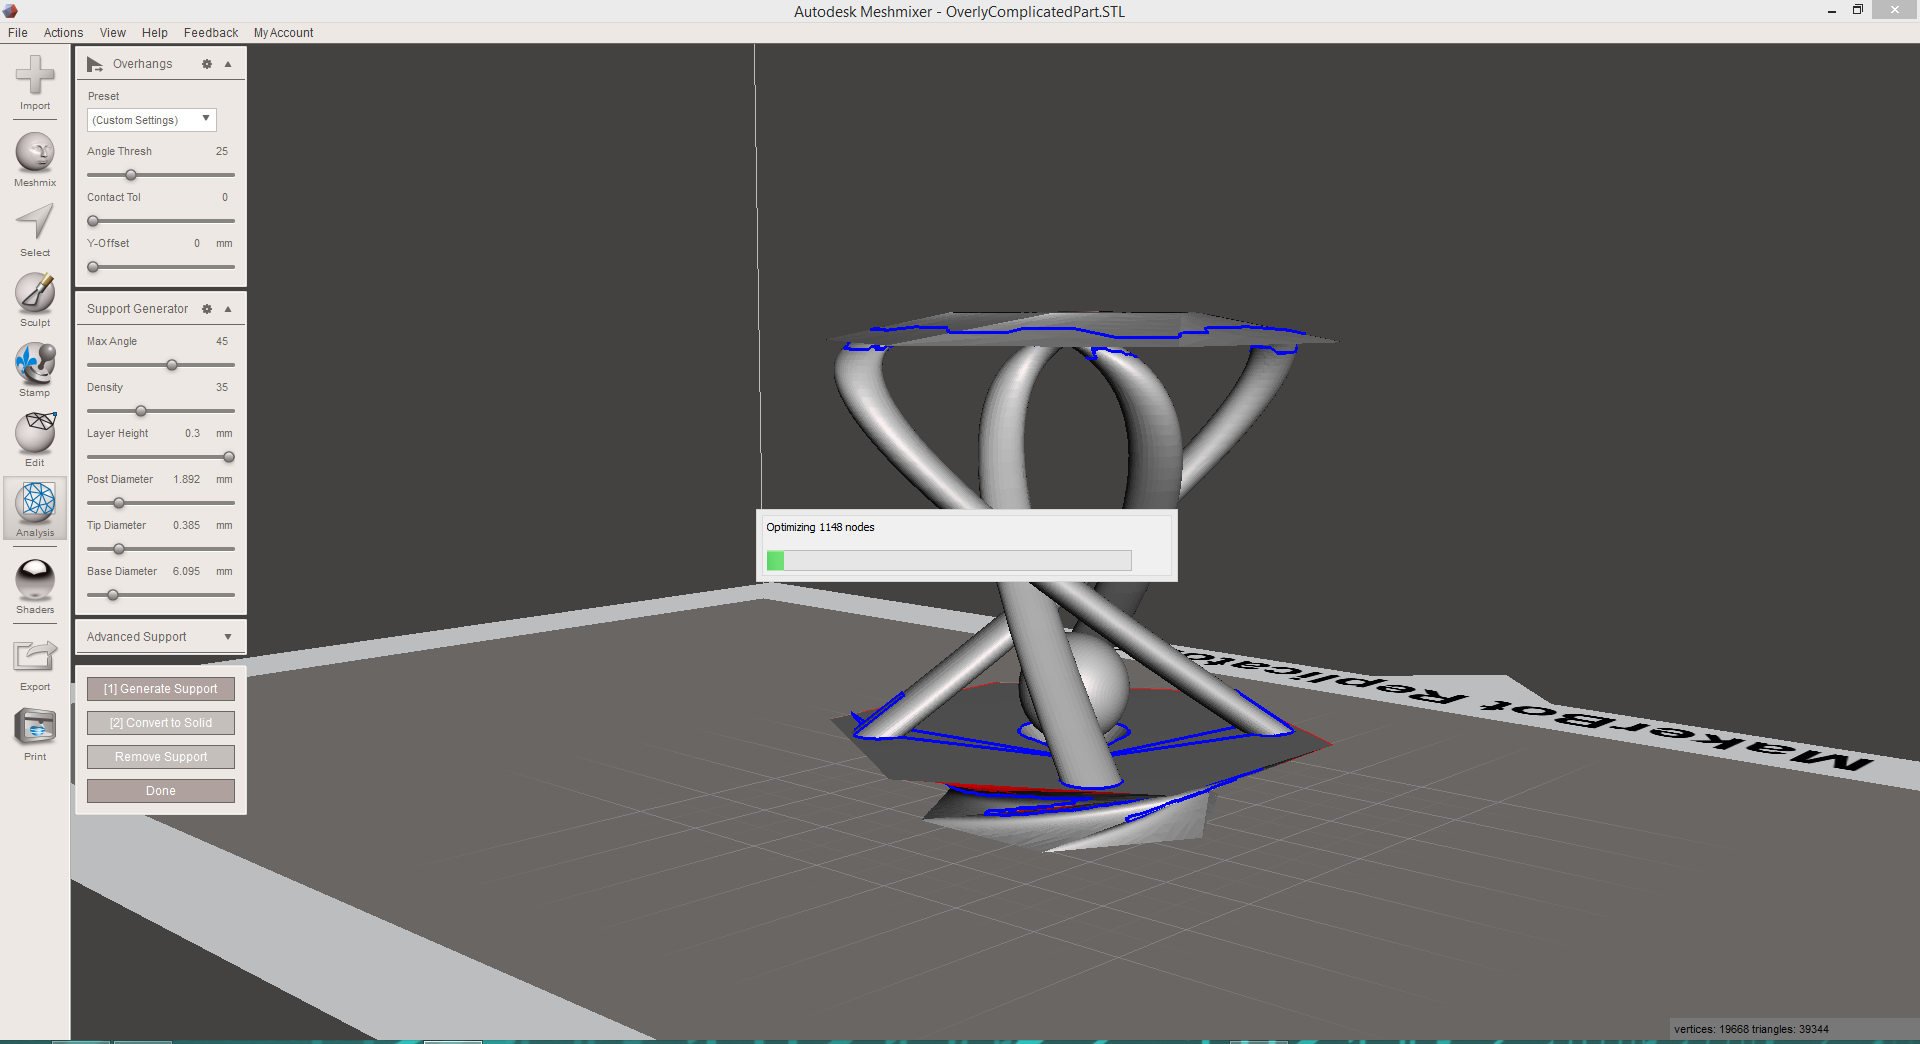This screenshot has width=1920, height=1044.
Task: Click the 'Optimizing 1148 nodes' message text
Action: coord(820,528)
